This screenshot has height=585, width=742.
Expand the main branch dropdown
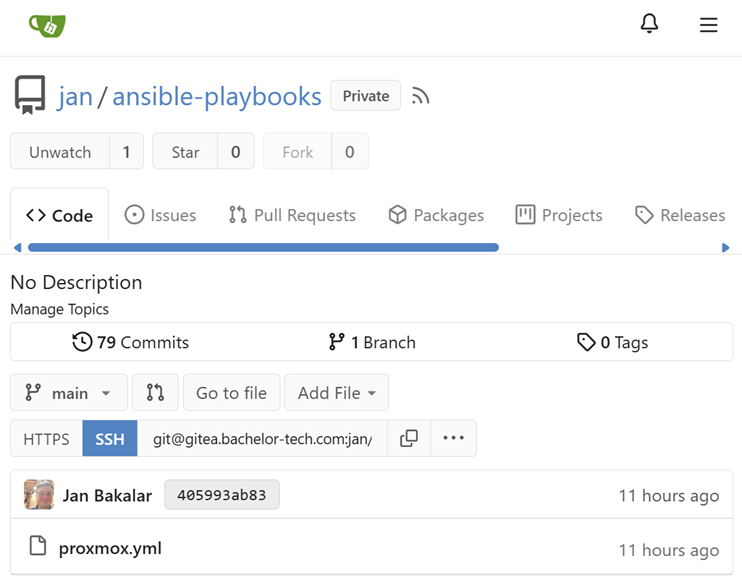(x=69, y=393)
